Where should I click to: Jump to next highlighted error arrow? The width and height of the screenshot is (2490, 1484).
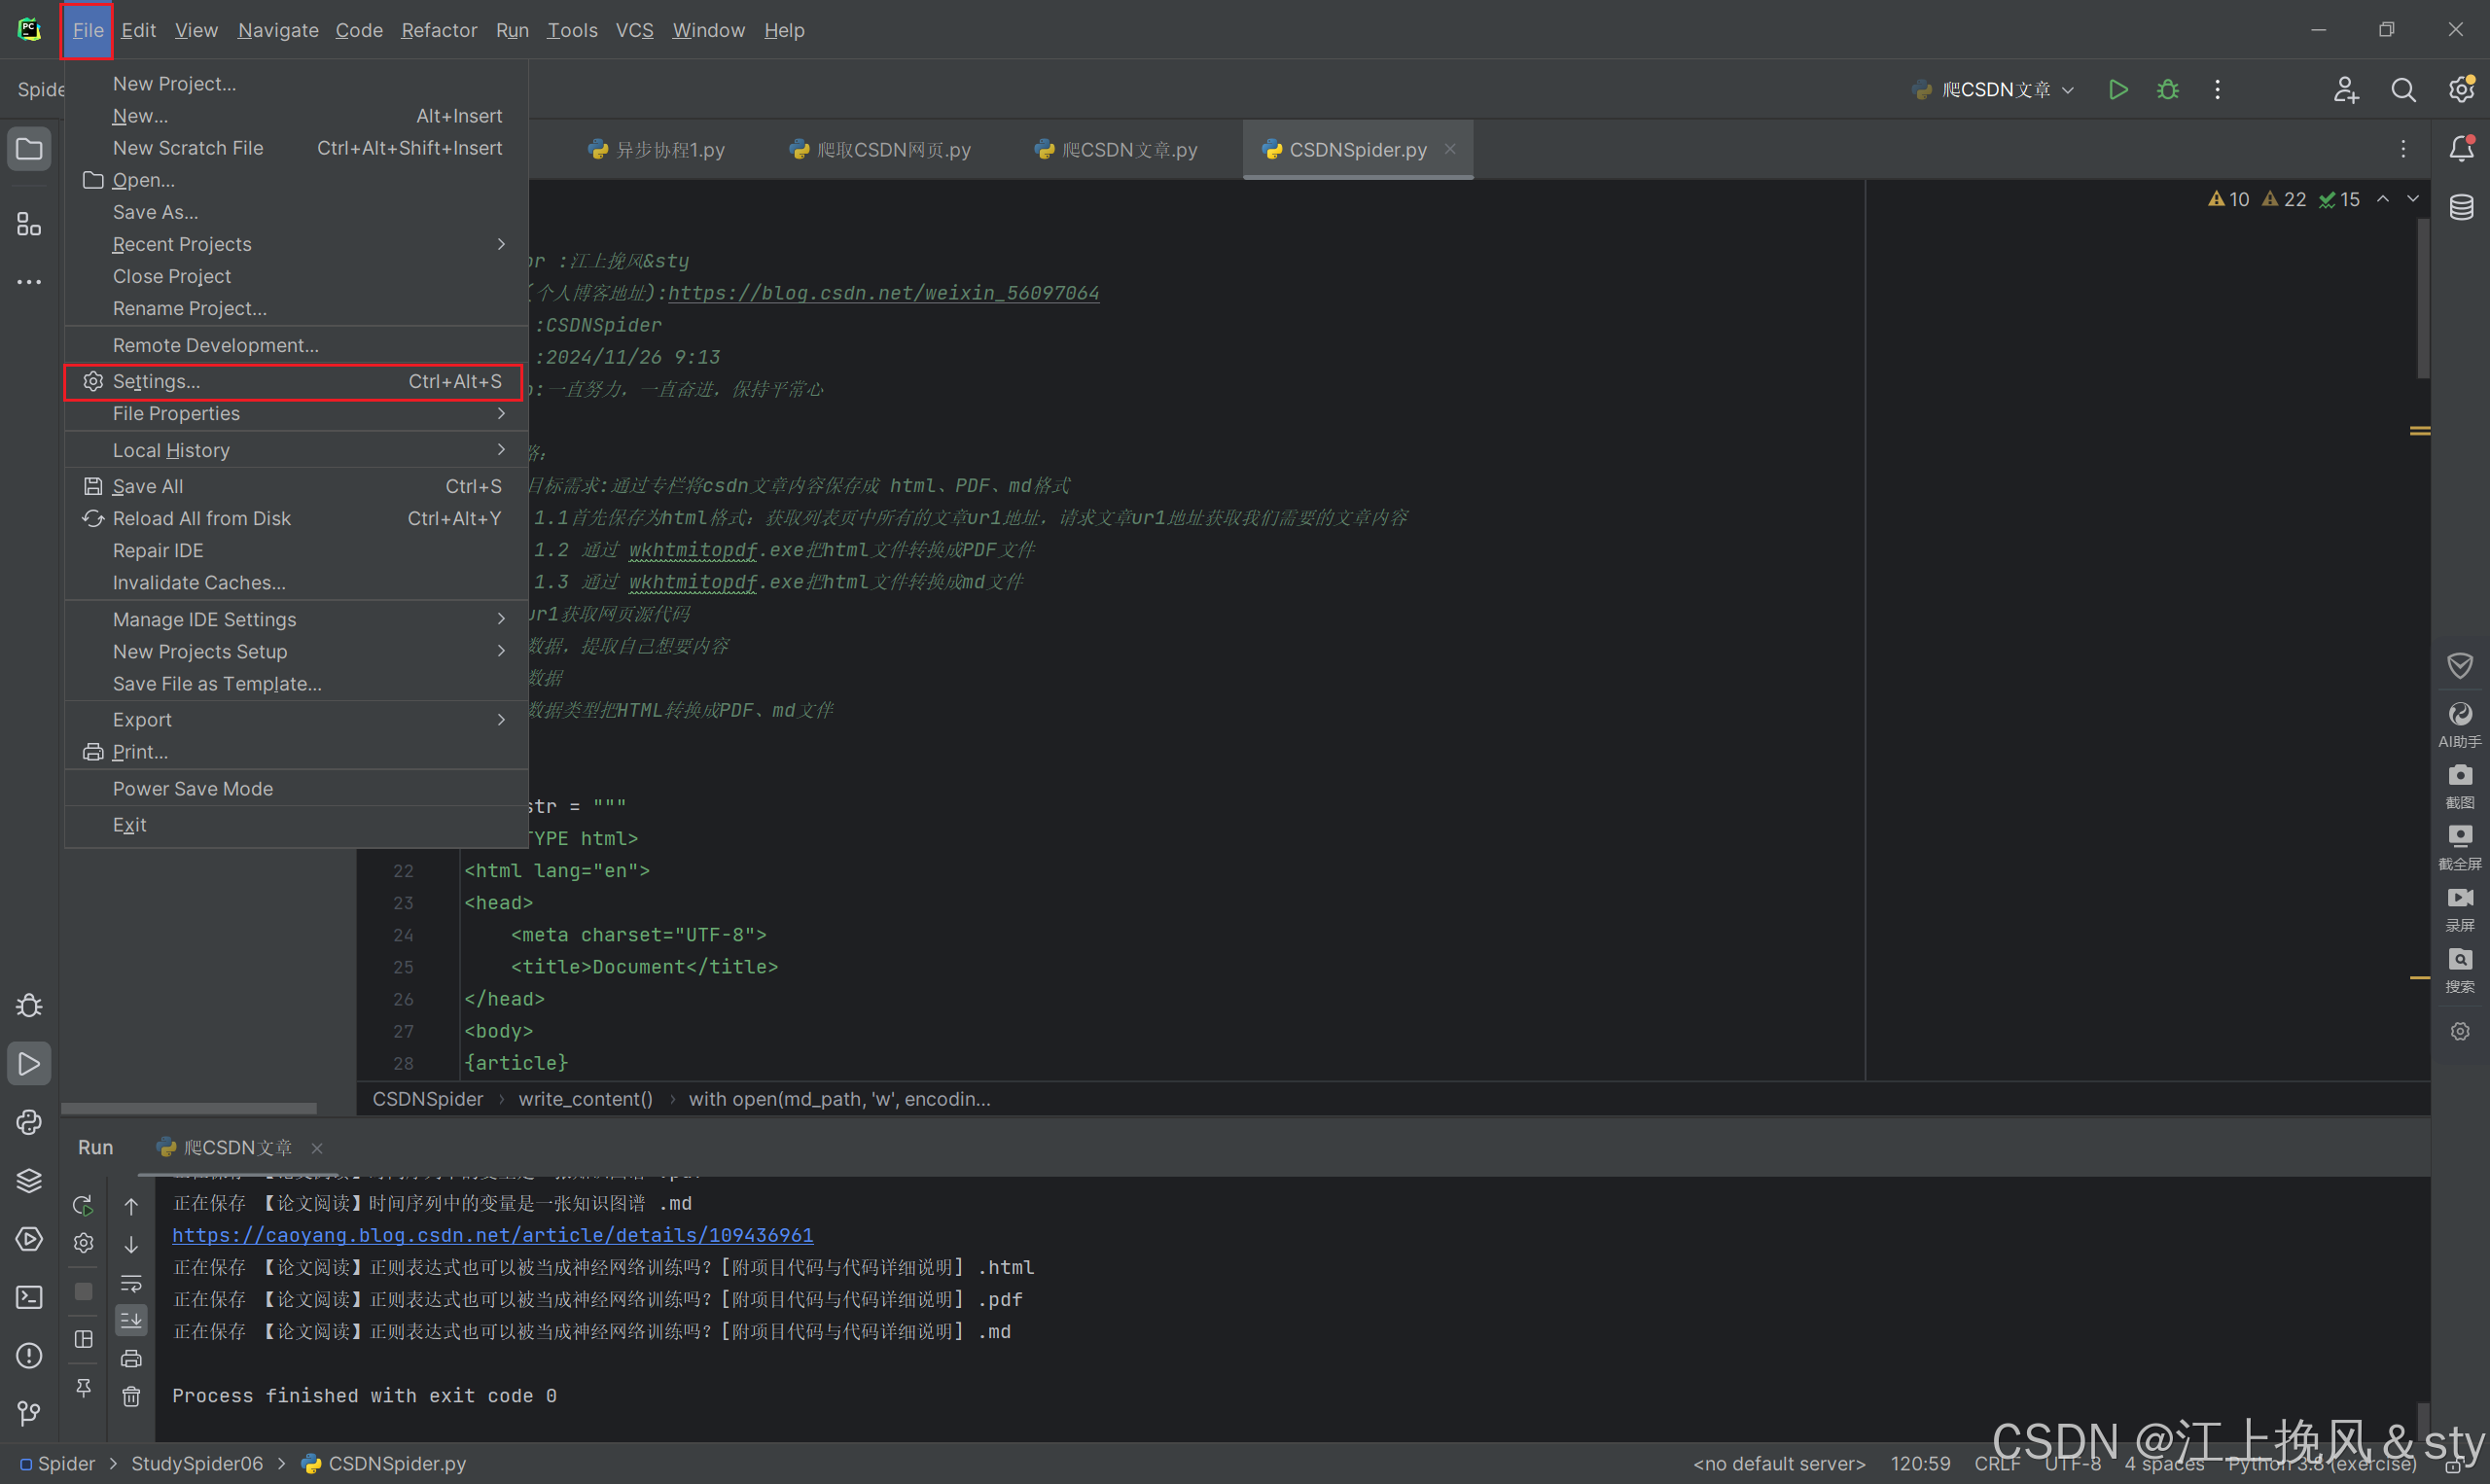coord(2413,199)
